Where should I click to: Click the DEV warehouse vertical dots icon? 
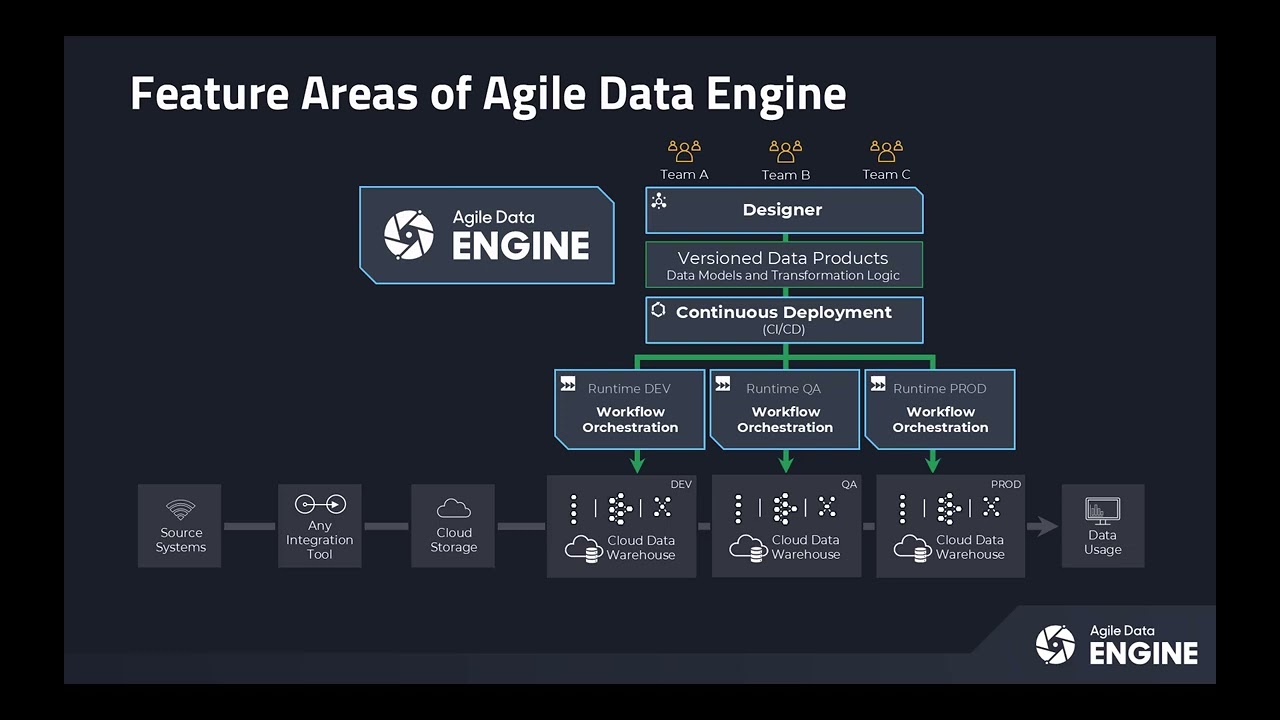574,509
